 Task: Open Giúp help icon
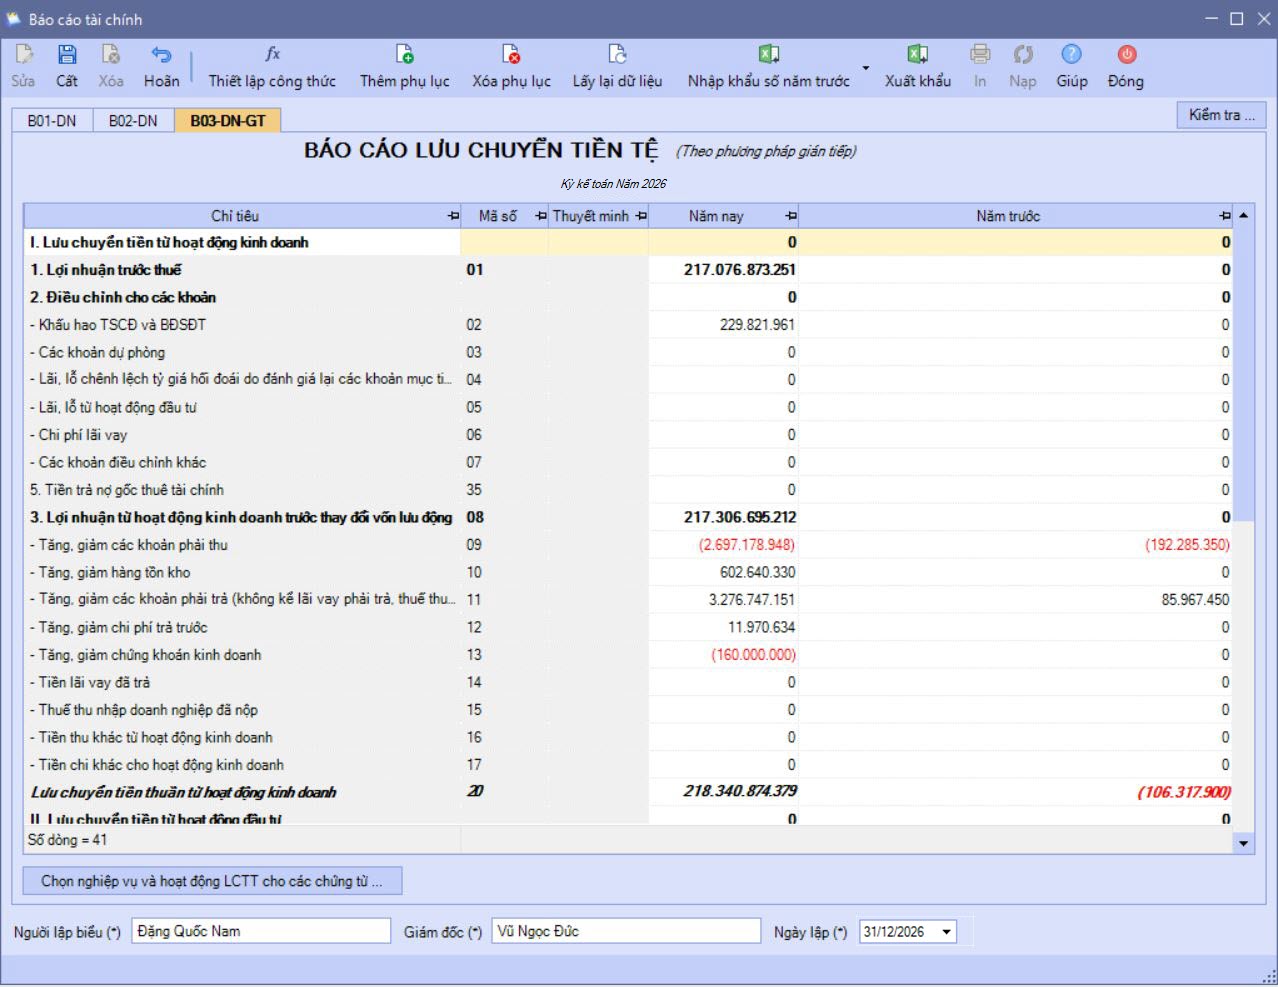pyautogui.click(x=1071, y=56)
